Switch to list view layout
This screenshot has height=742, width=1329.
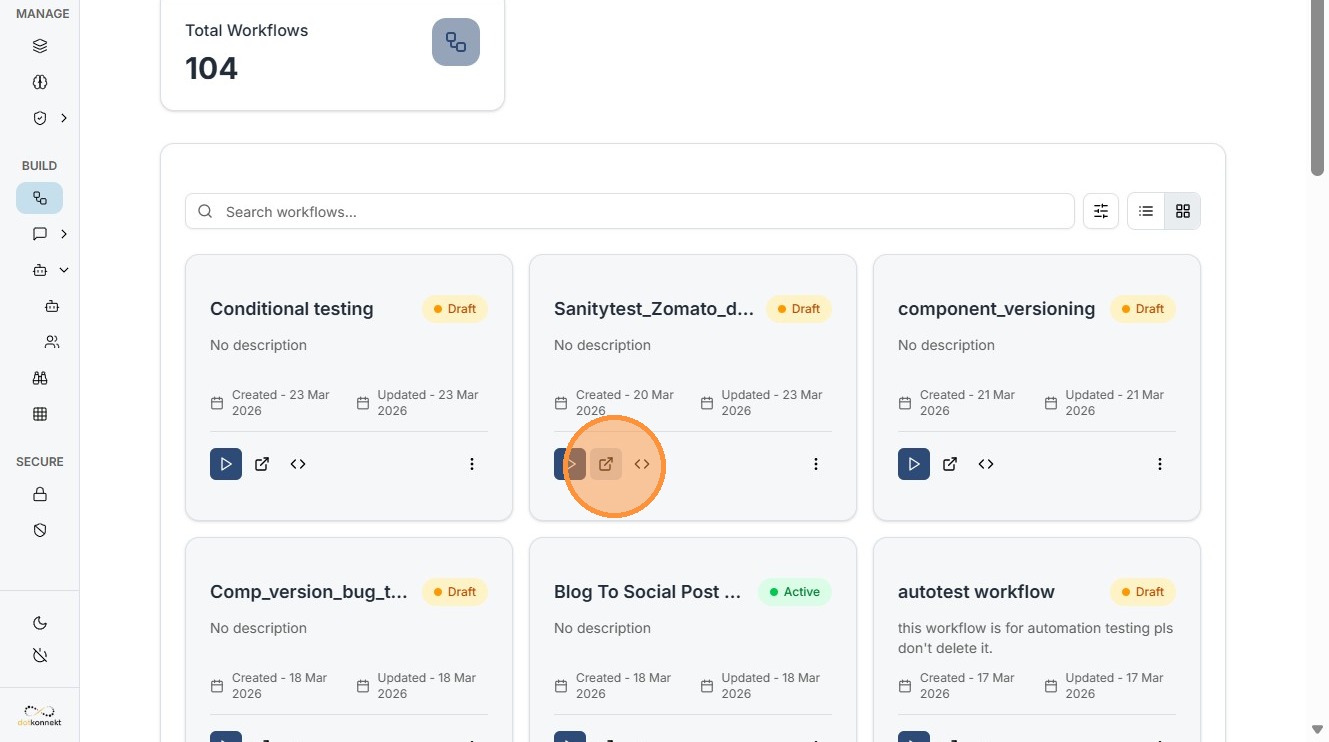click(1146, 211)
